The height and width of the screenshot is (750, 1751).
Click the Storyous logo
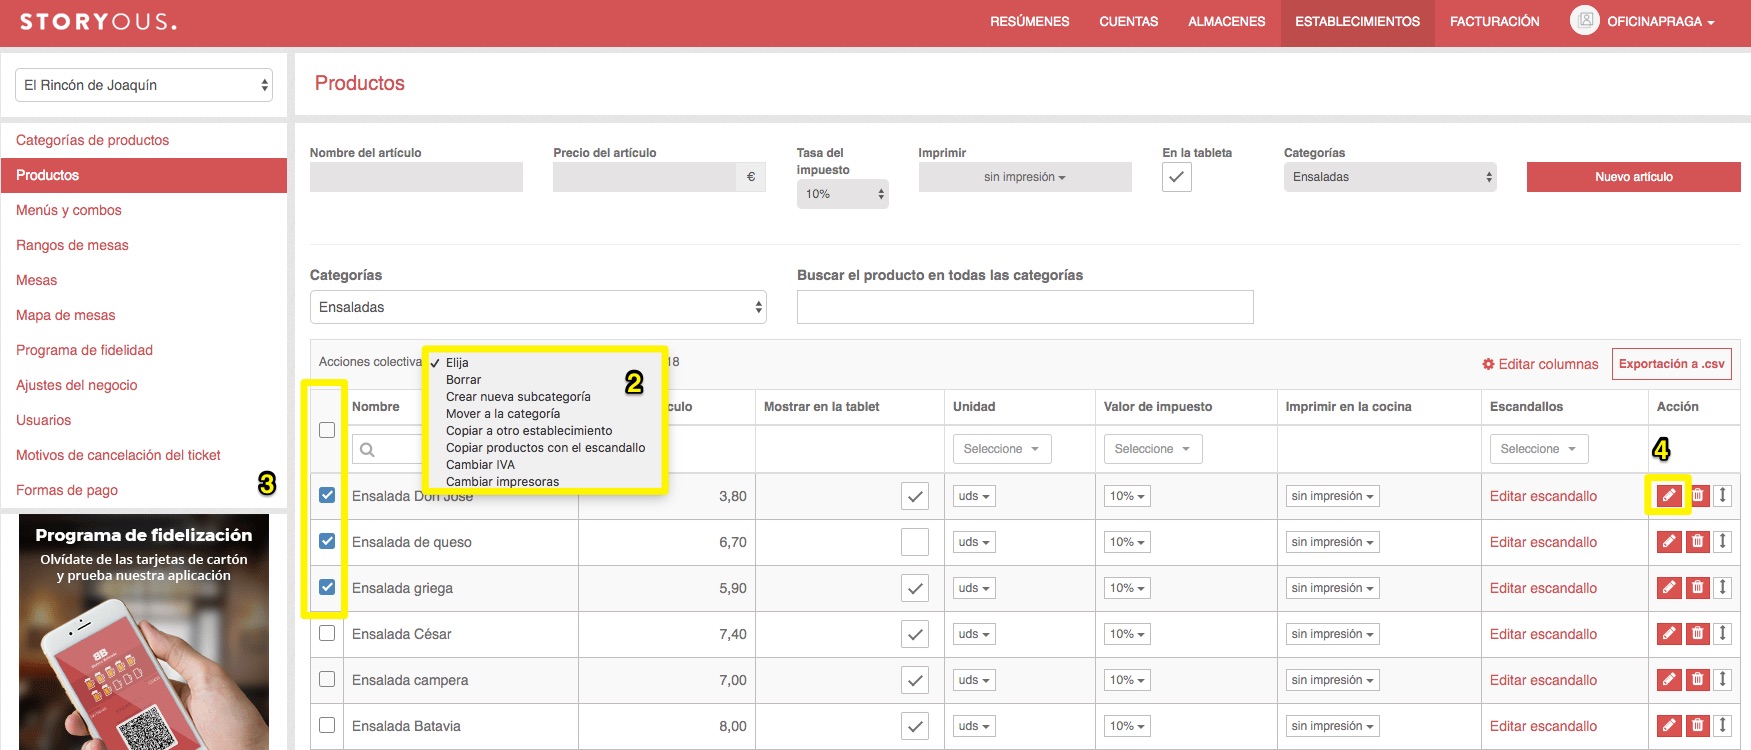pos(98,21)
